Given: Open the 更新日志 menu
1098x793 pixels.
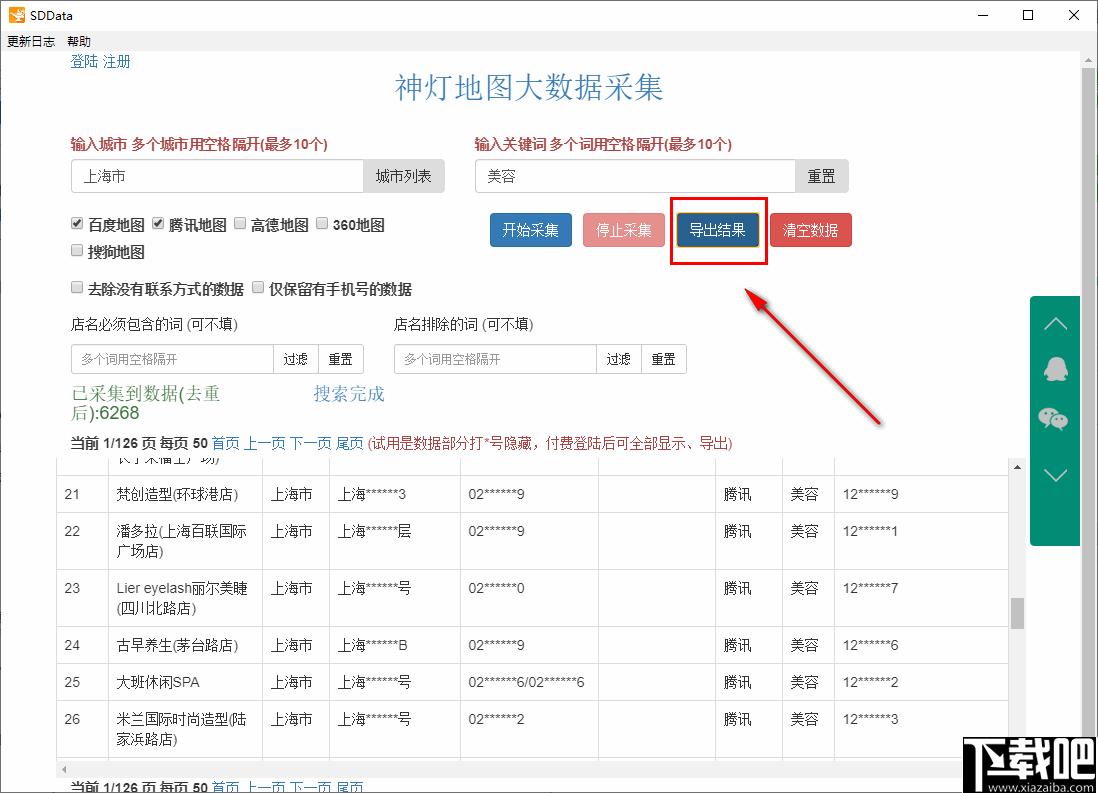Looking at the screenshot, I should click(31, 41).
